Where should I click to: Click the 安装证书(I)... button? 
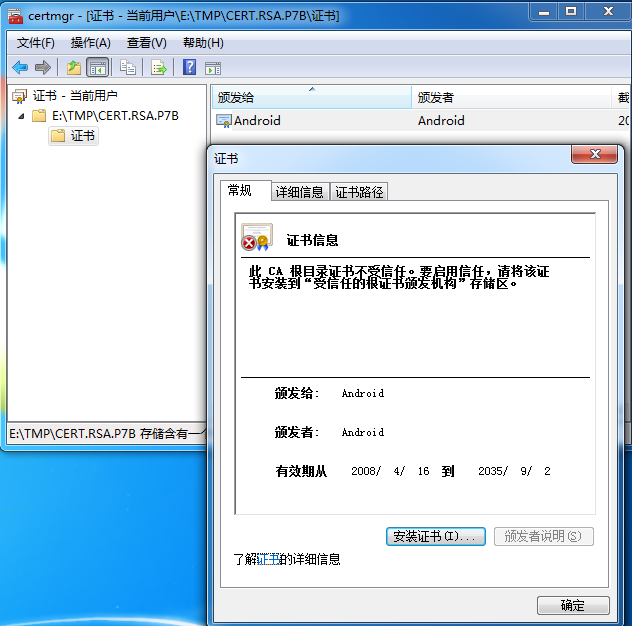[435, 536]
